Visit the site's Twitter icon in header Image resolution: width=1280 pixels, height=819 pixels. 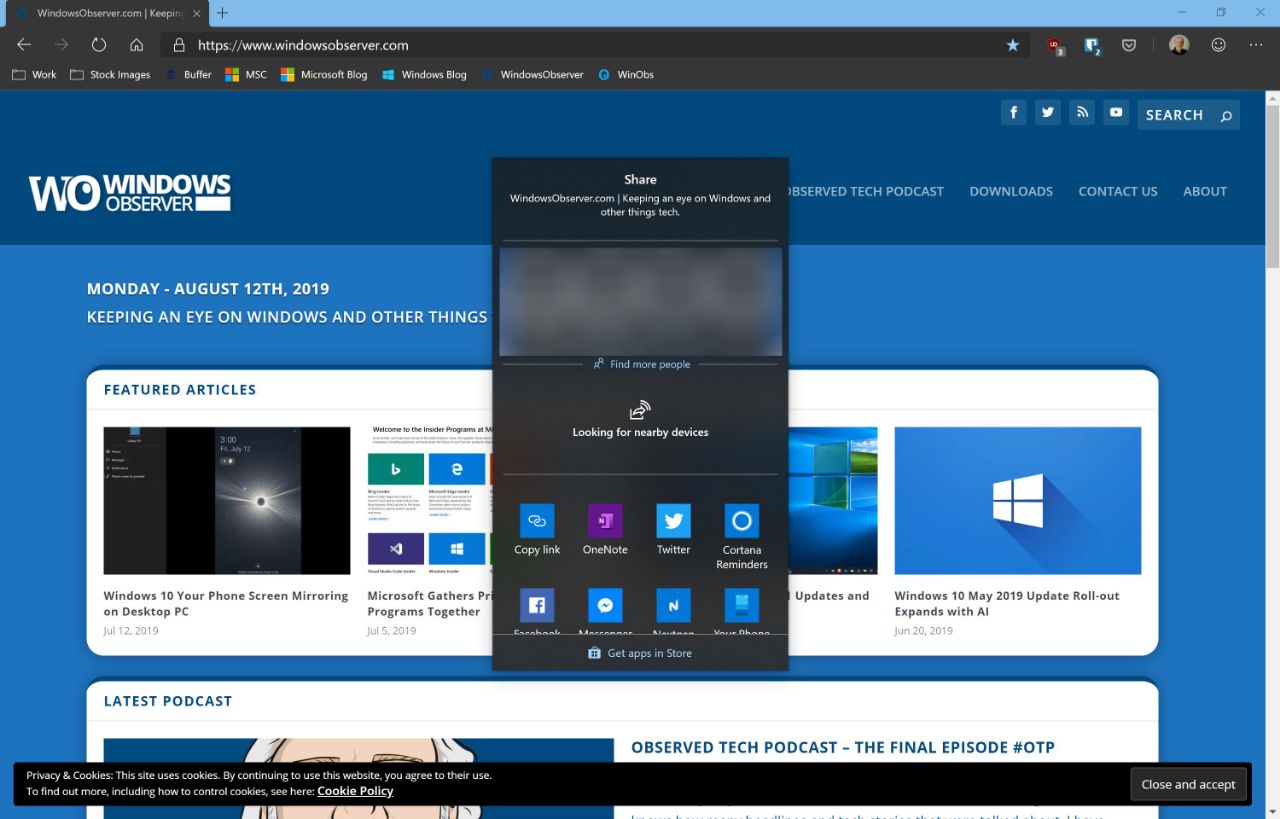(x=1048, y=112)
